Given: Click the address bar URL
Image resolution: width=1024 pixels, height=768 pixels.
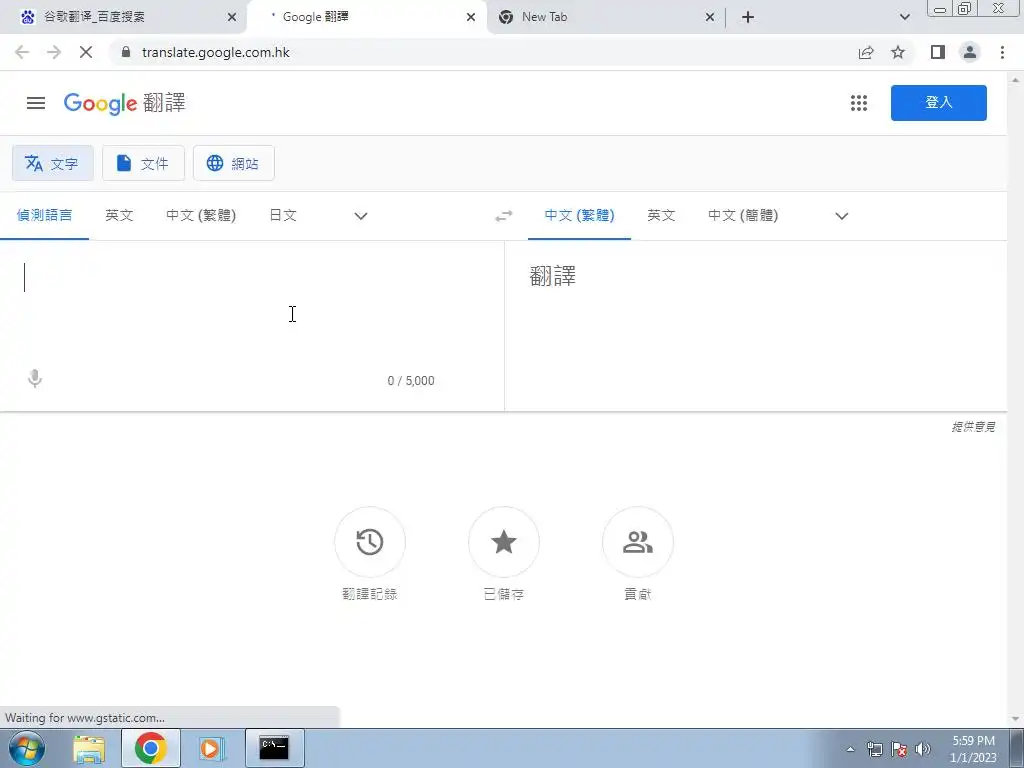Looking at the screenshot, I should click(216, 52).
